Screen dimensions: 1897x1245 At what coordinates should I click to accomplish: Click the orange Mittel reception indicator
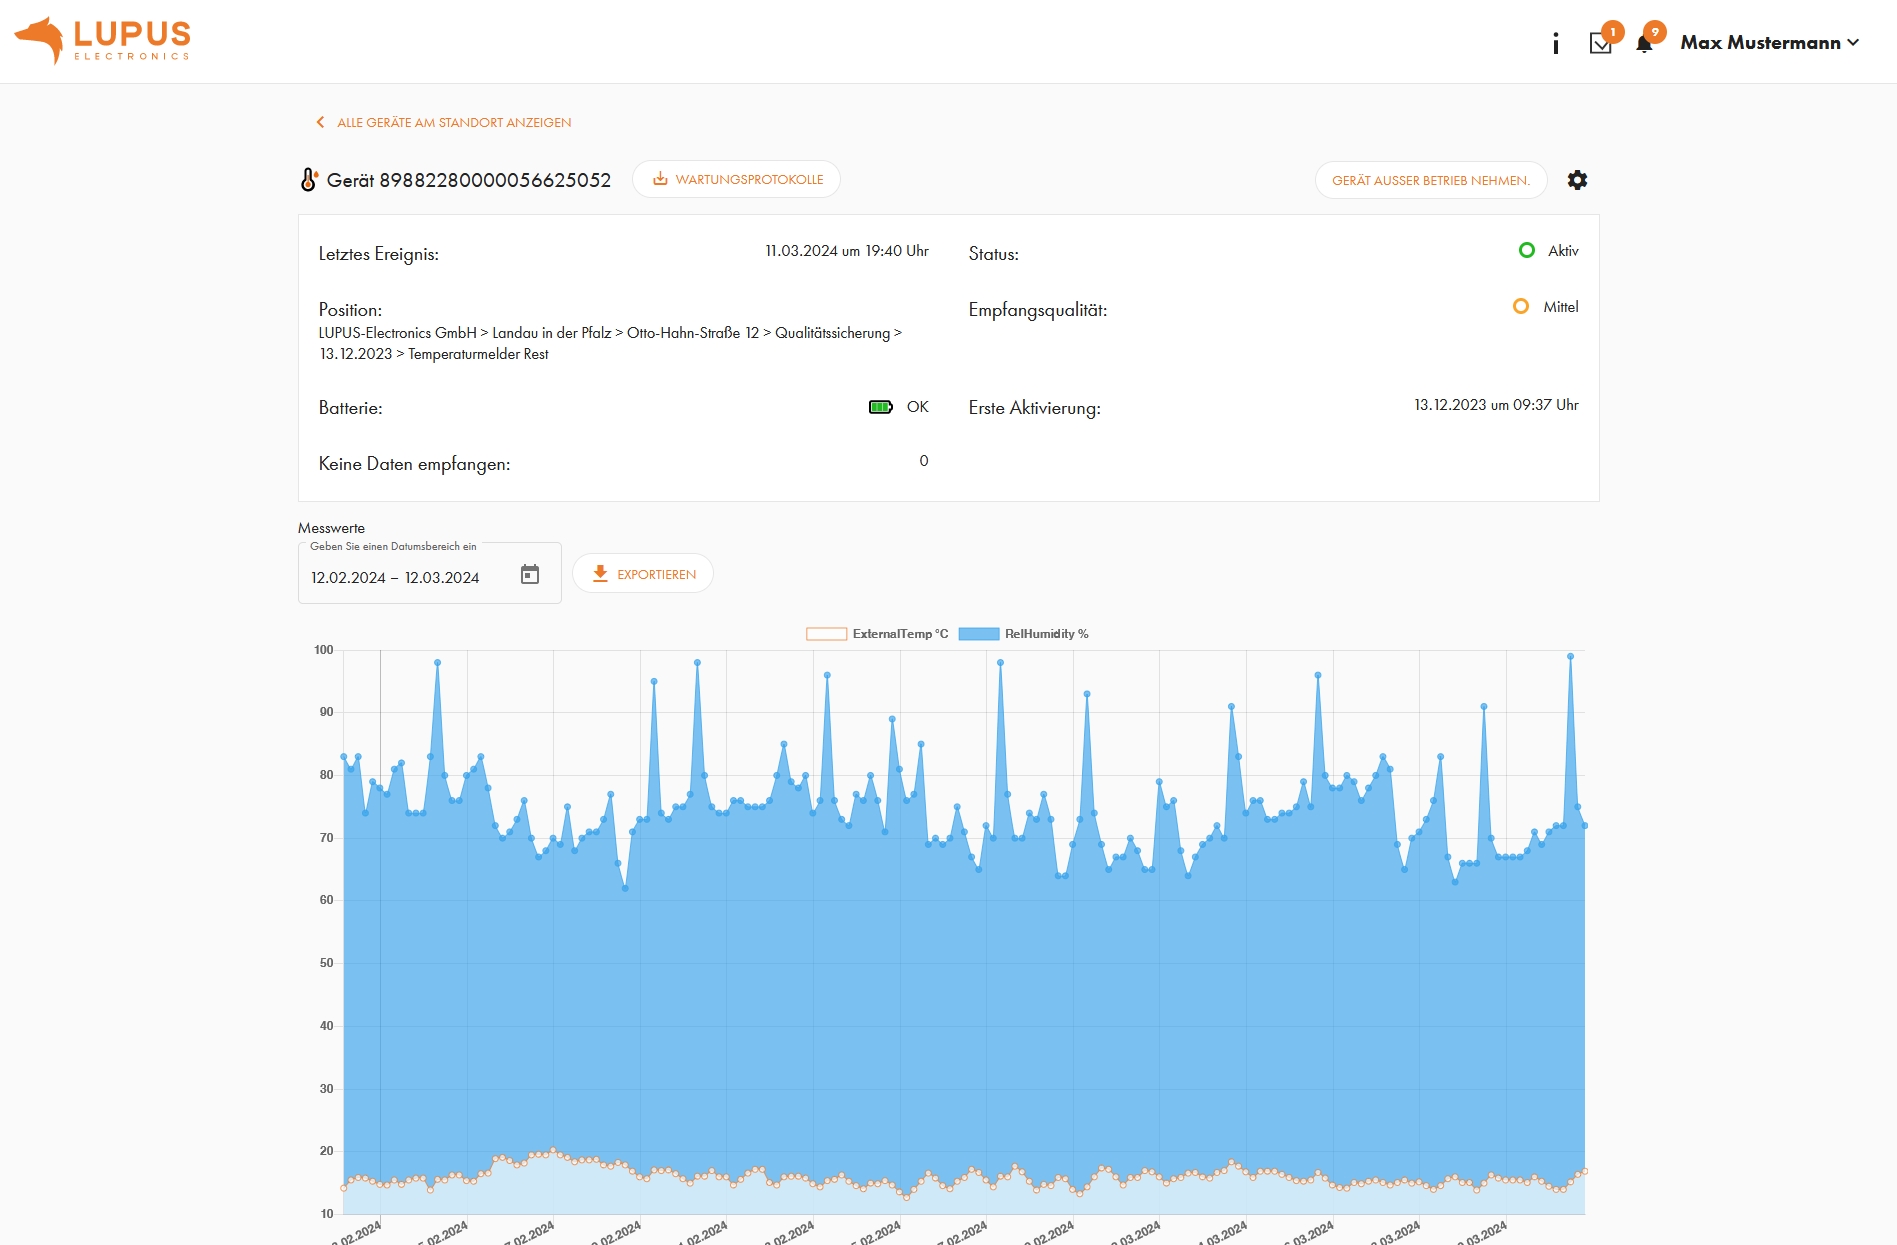1520,307
